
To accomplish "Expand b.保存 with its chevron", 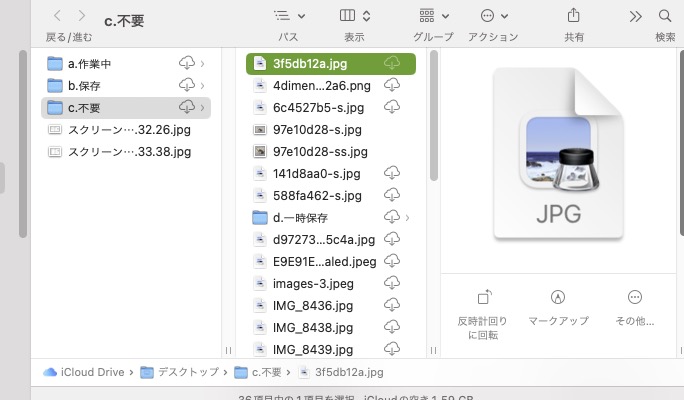I will (x=202, y=85).
